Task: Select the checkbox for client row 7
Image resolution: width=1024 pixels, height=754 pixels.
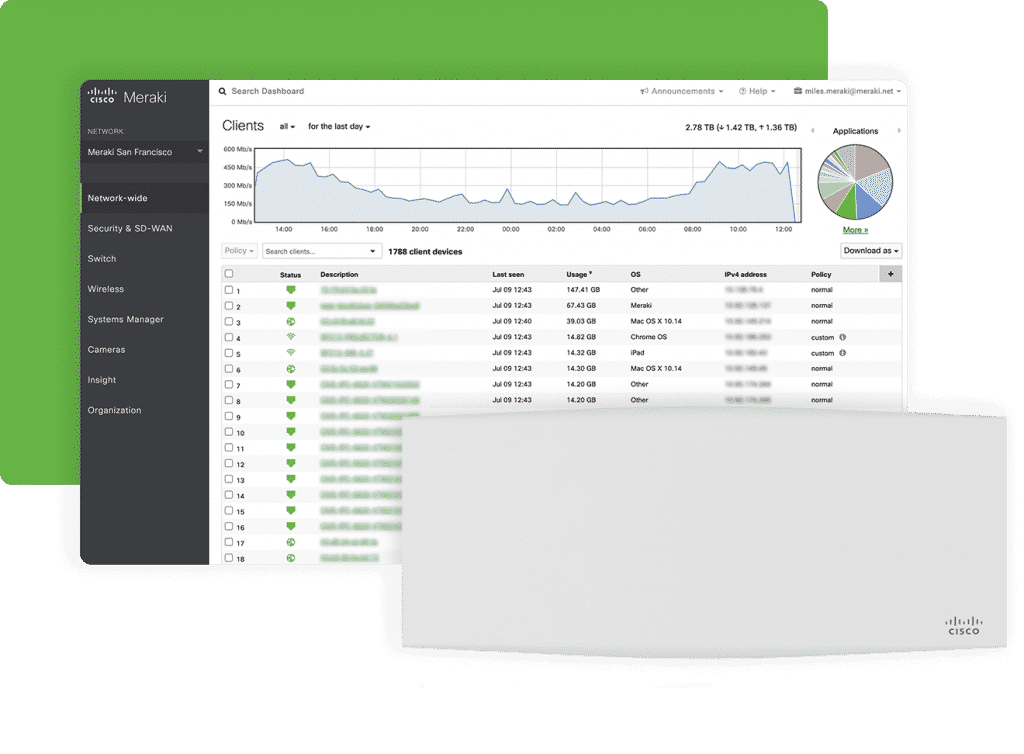Action: (x=229, y=385)
